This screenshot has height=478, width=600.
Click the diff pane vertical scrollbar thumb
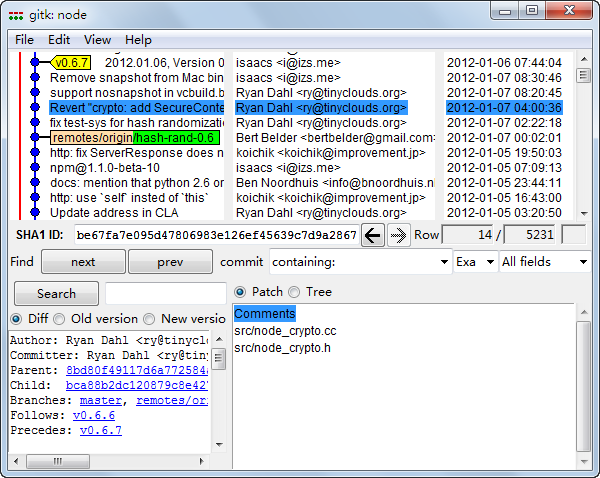point(219,359)
